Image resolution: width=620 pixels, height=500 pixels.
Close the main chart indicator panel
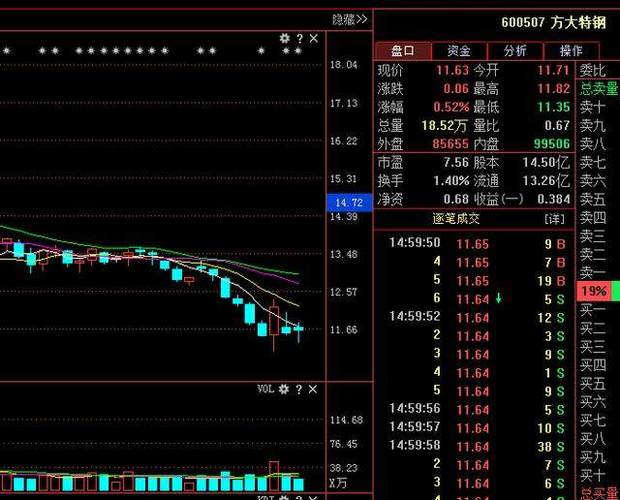314,38
